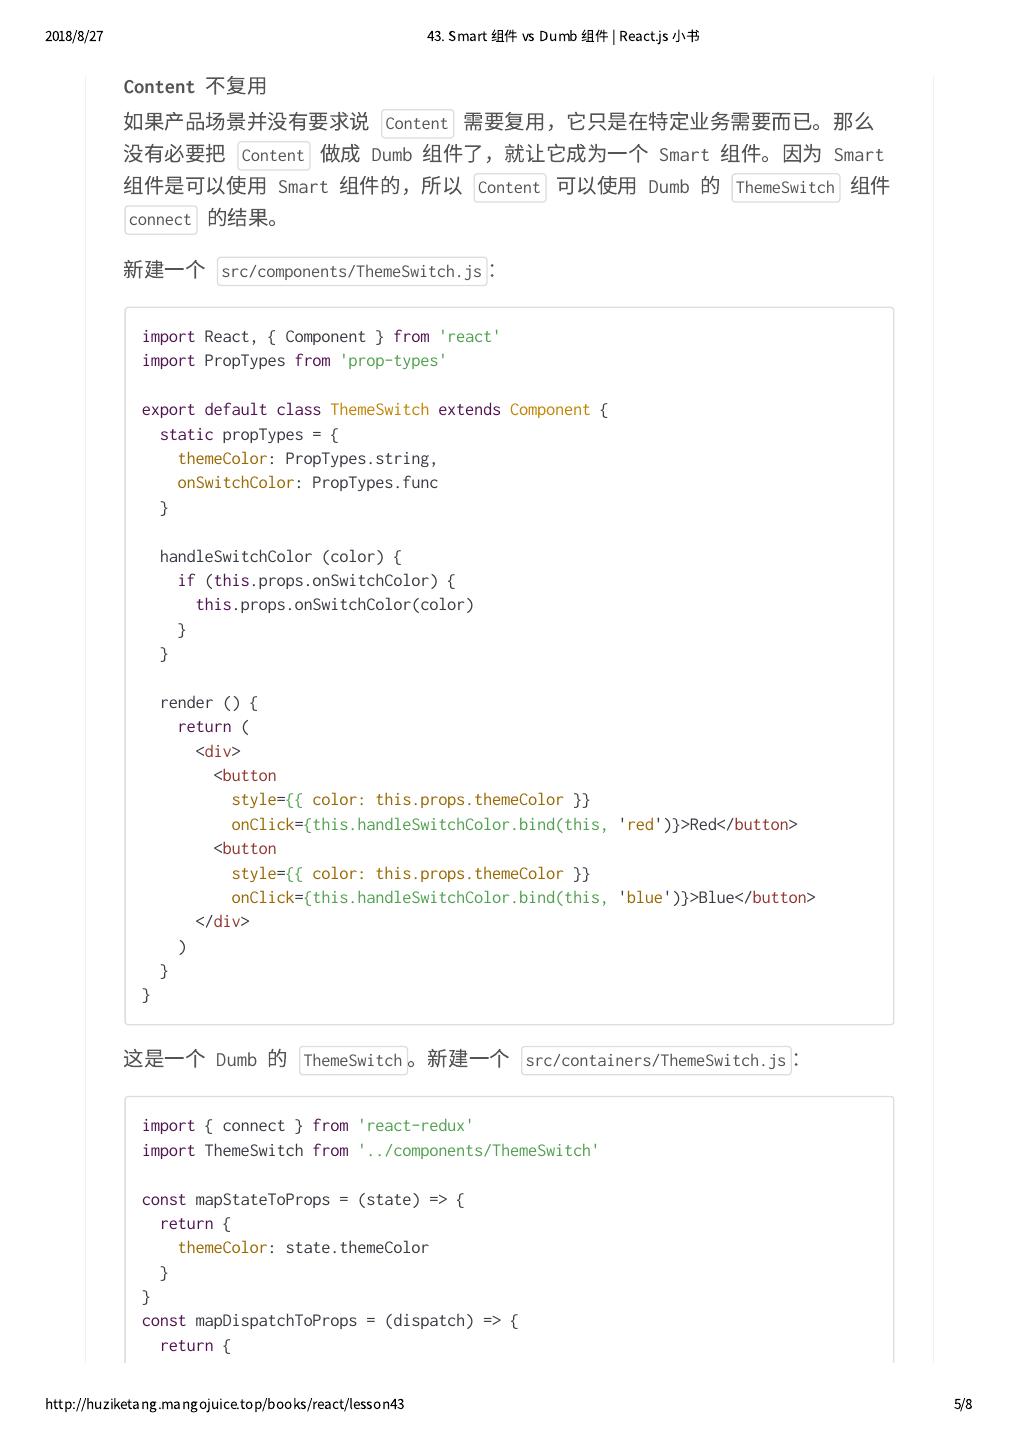Click the '../components/ThemeSwitch' import path string

(x=478, y=1151)
